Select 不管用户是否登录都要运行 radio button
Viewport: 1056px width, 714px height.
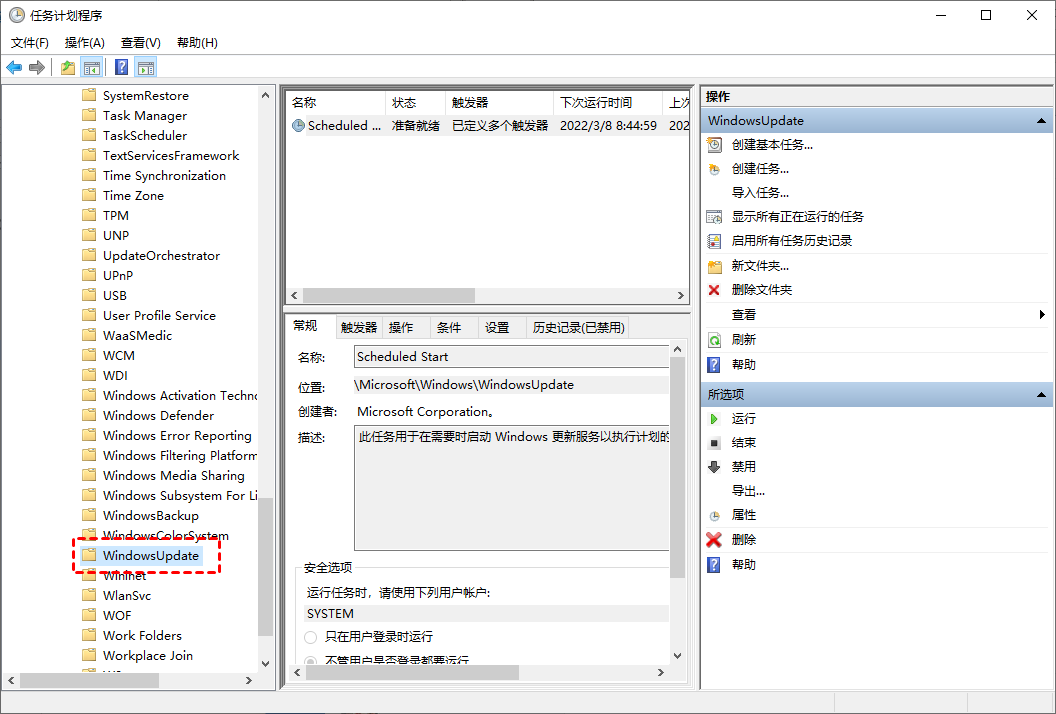(311, 660)
